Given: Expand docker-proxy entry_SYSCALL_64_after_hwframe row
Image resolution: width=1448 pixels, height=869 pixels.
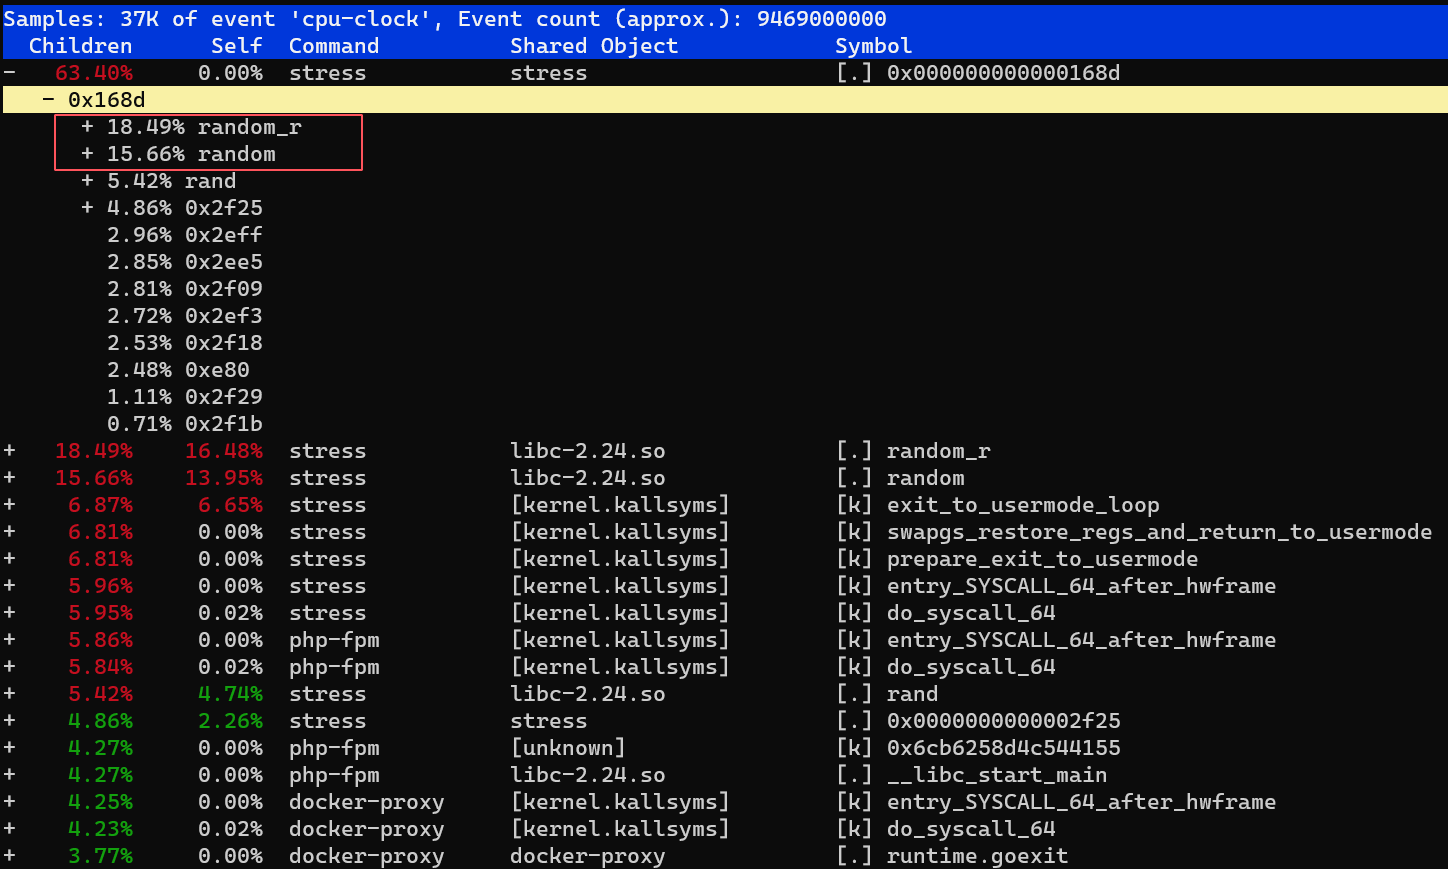Looking at the screenshot, I should [9, 802].
